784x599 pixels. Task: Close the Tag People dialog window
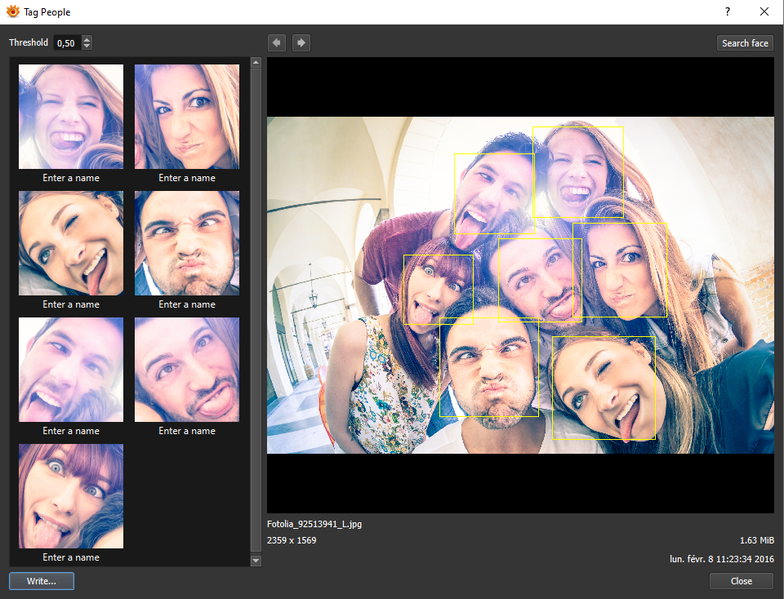pyautogui.click(x=764, y=11)
